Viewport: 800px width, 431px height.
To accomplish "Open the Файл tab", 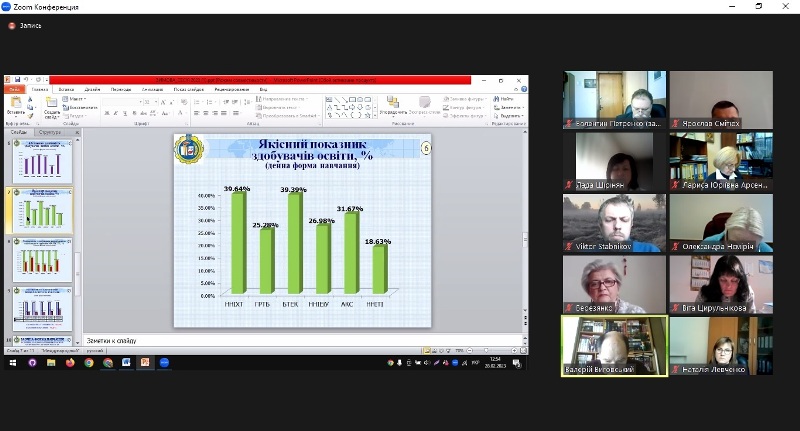I will [x=14, y=89].
